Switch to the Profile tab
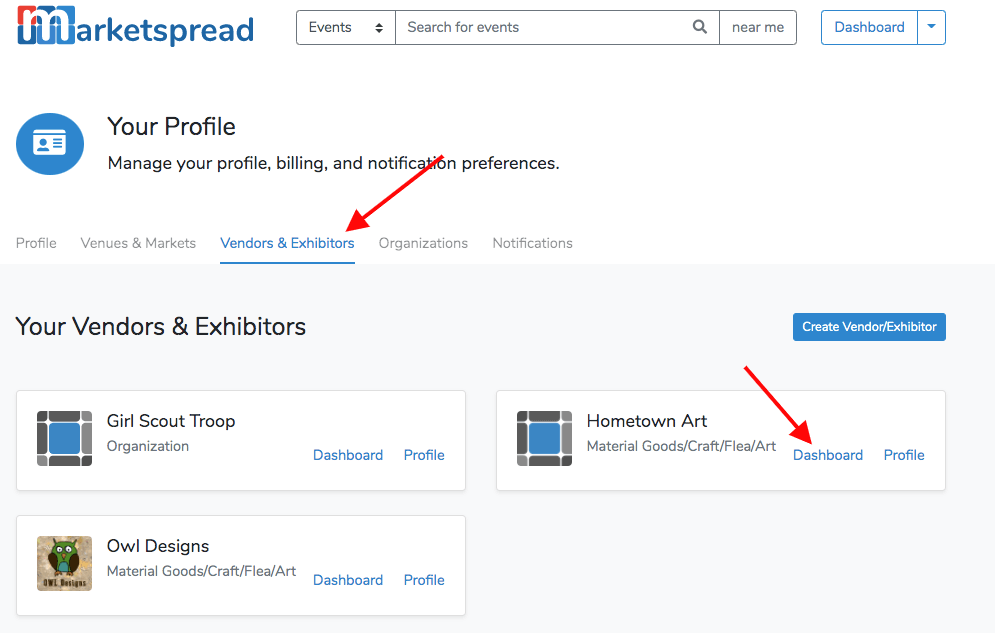 36,243
